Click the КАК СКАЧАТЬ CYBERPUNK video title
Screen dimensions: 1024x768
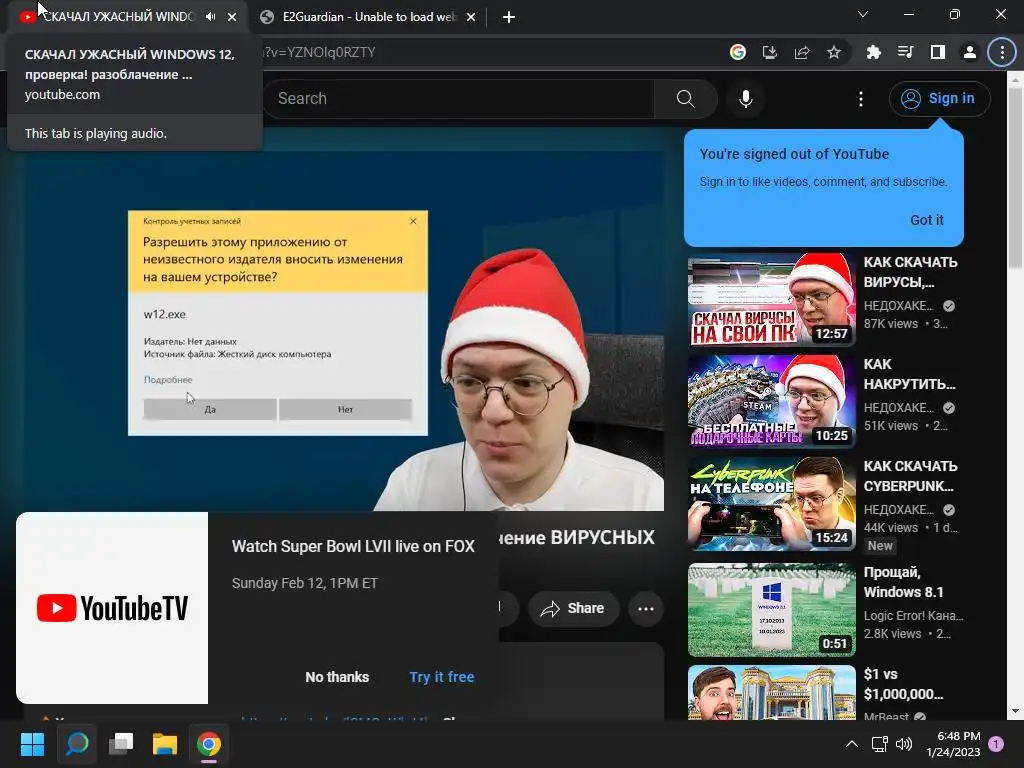coord(910,476)
